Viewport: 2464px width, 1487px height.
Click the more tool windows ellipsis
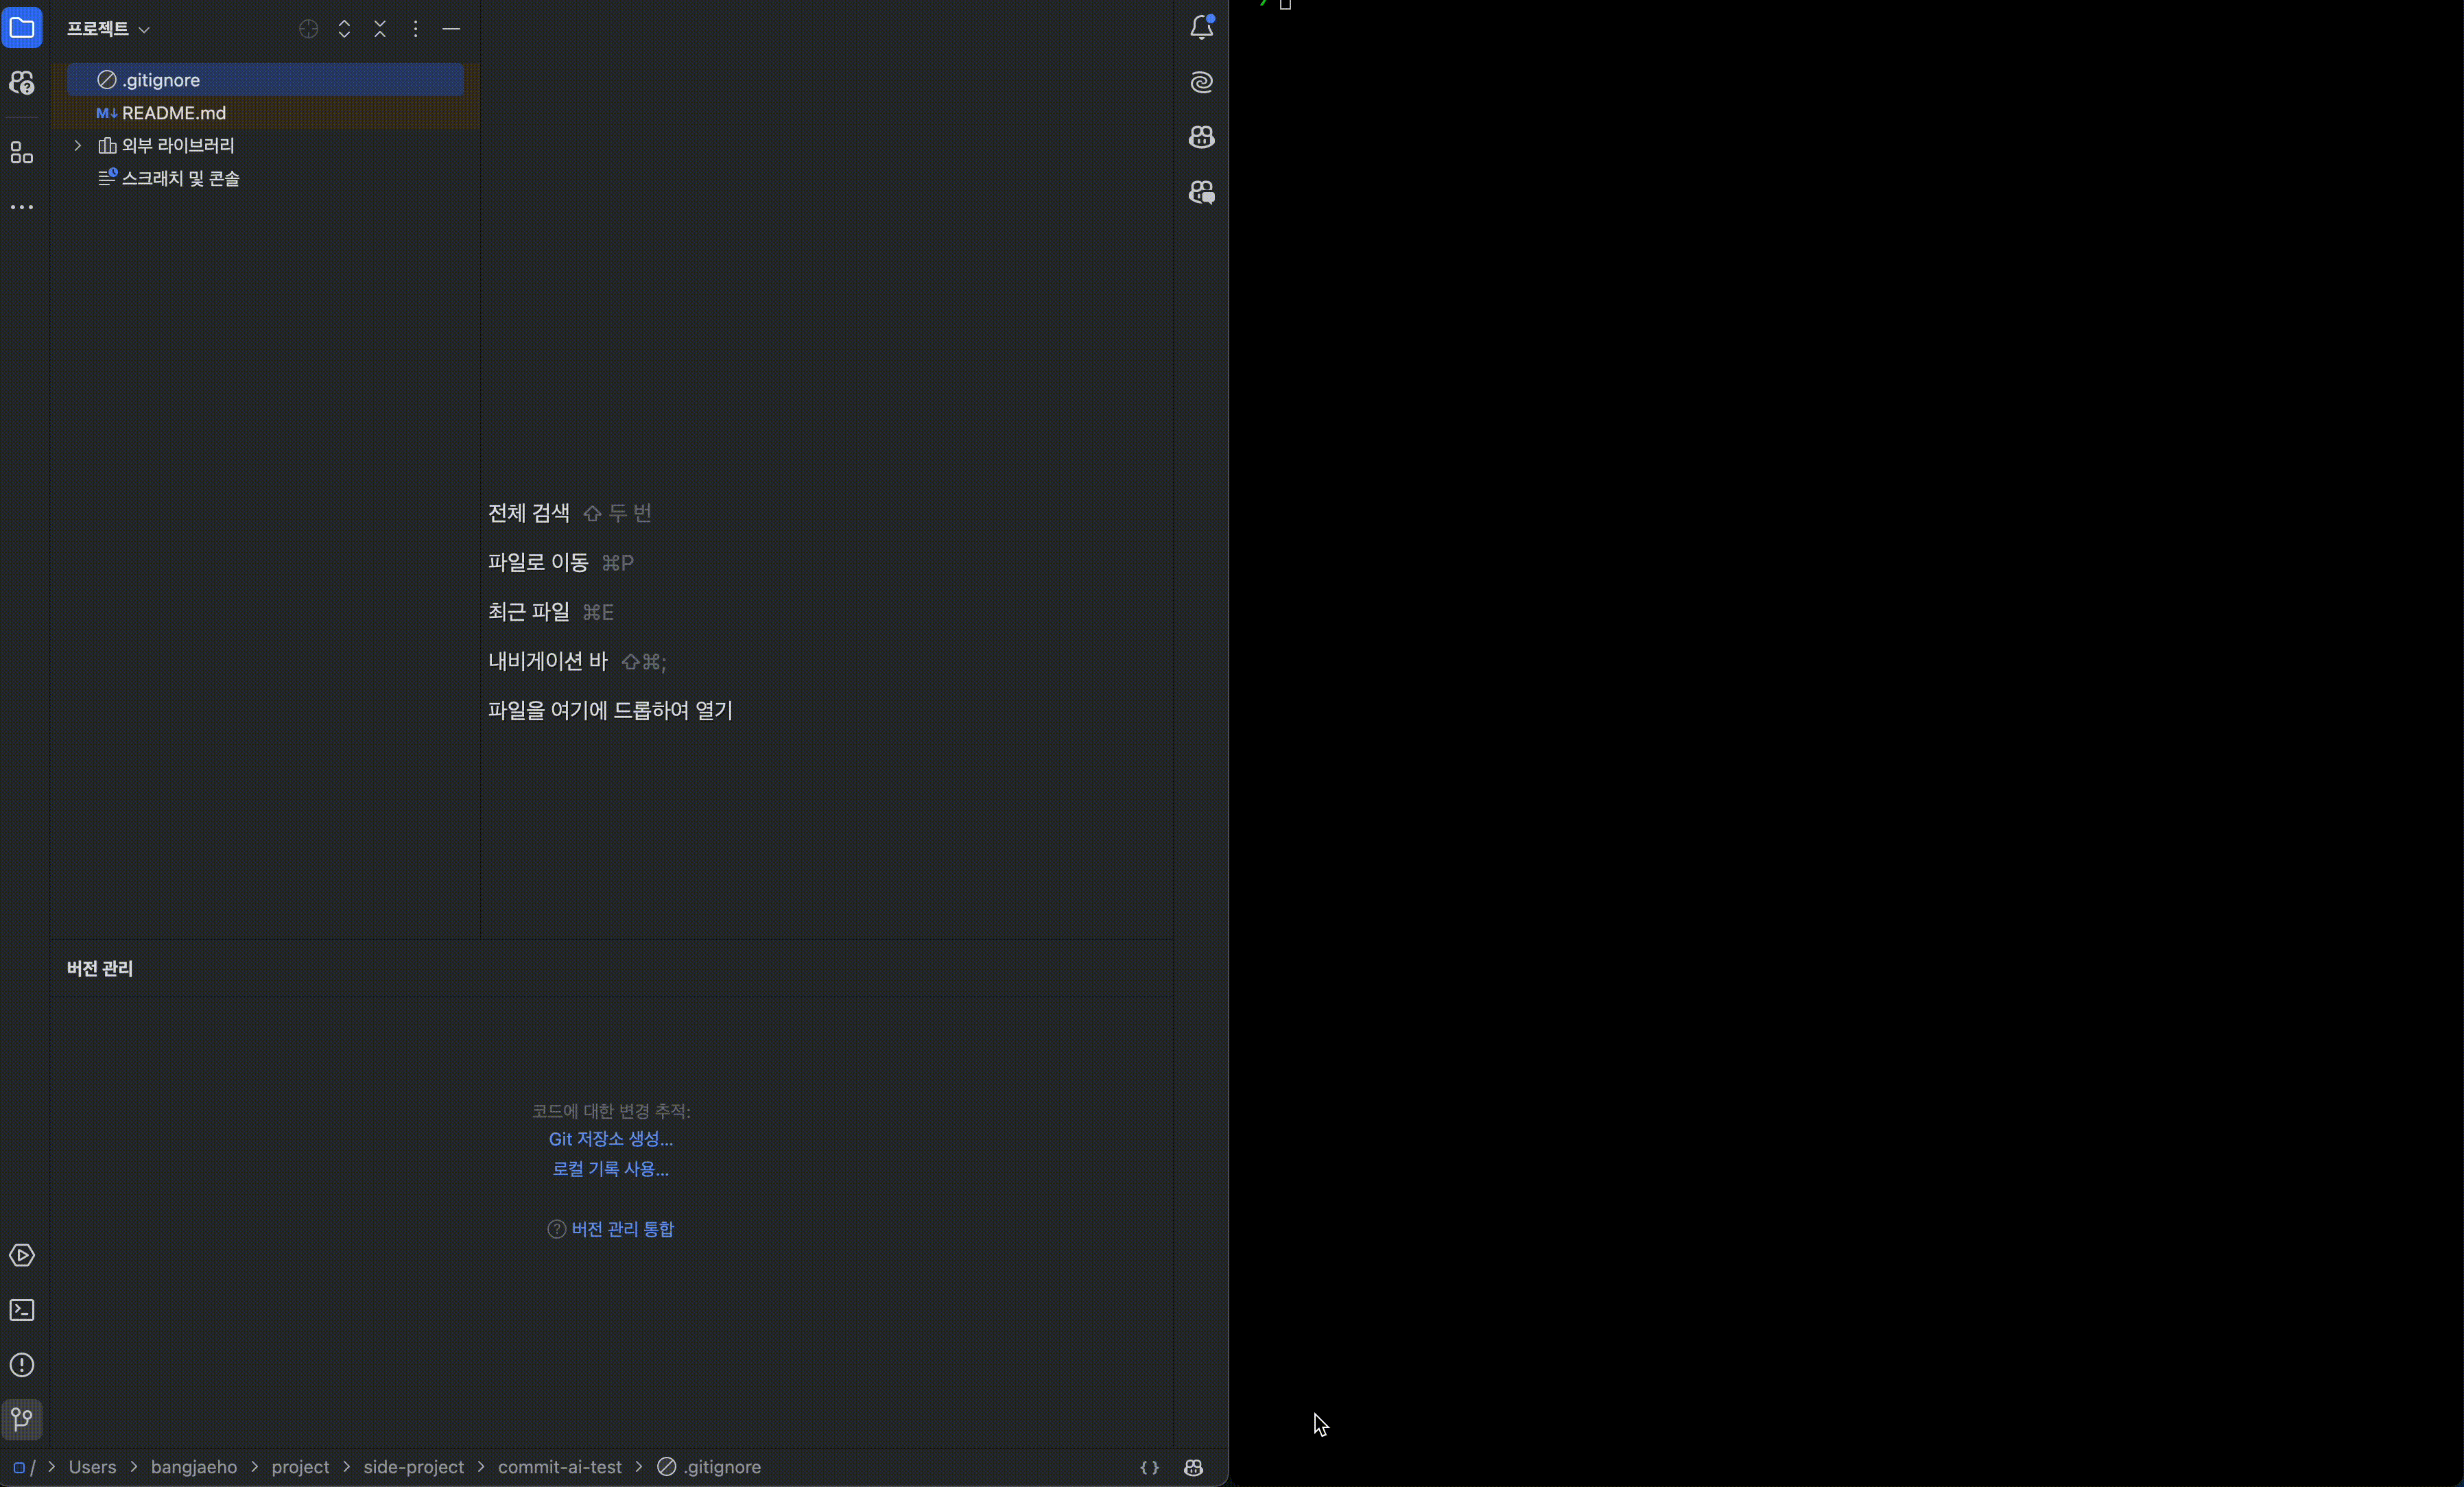(22, 208)
